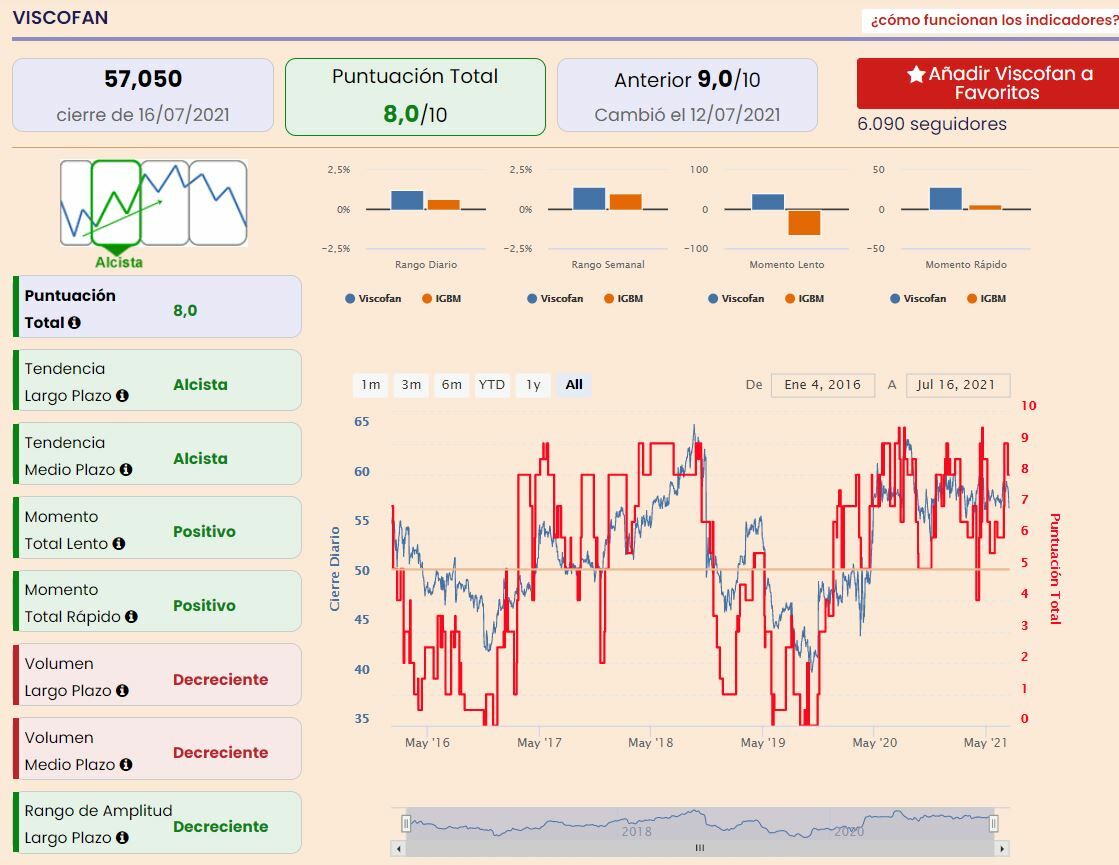Click the last trend stage box with falling line
The height and width of the screenshot is (865, 1119).
coord(218,203)
